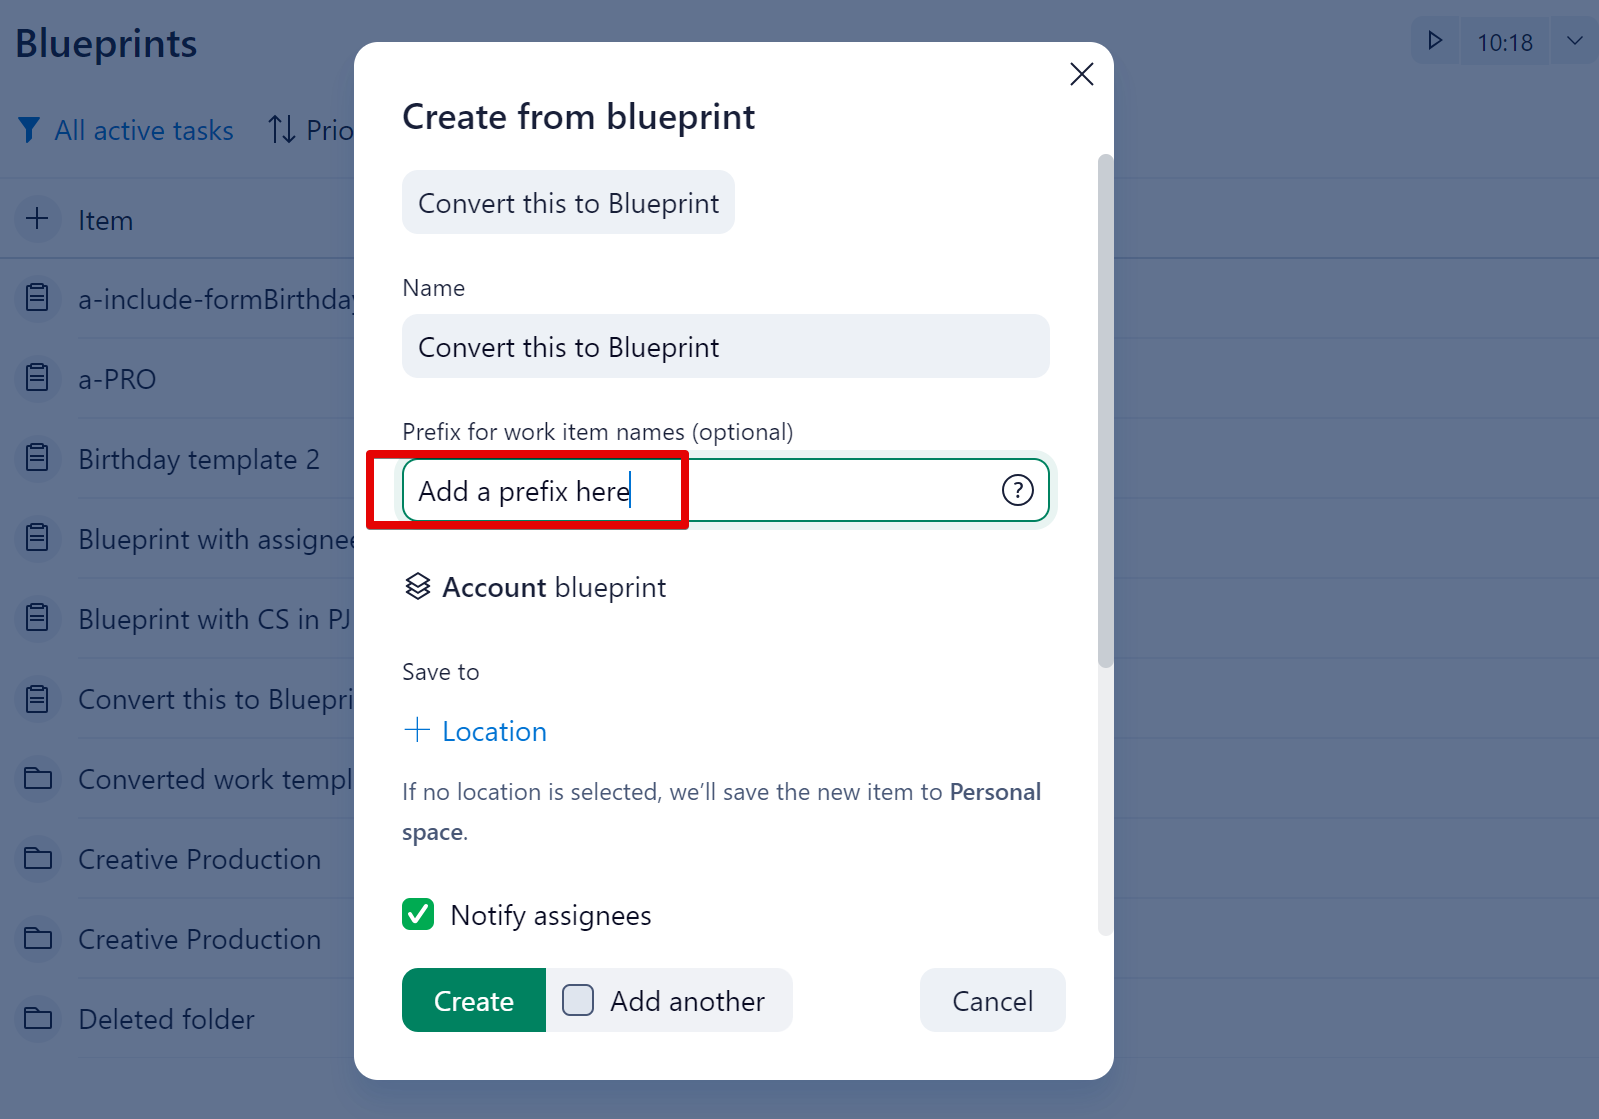Click the Account blueprint layers icon
Screen dimensions: 1599x1119
tap(417, 587)
